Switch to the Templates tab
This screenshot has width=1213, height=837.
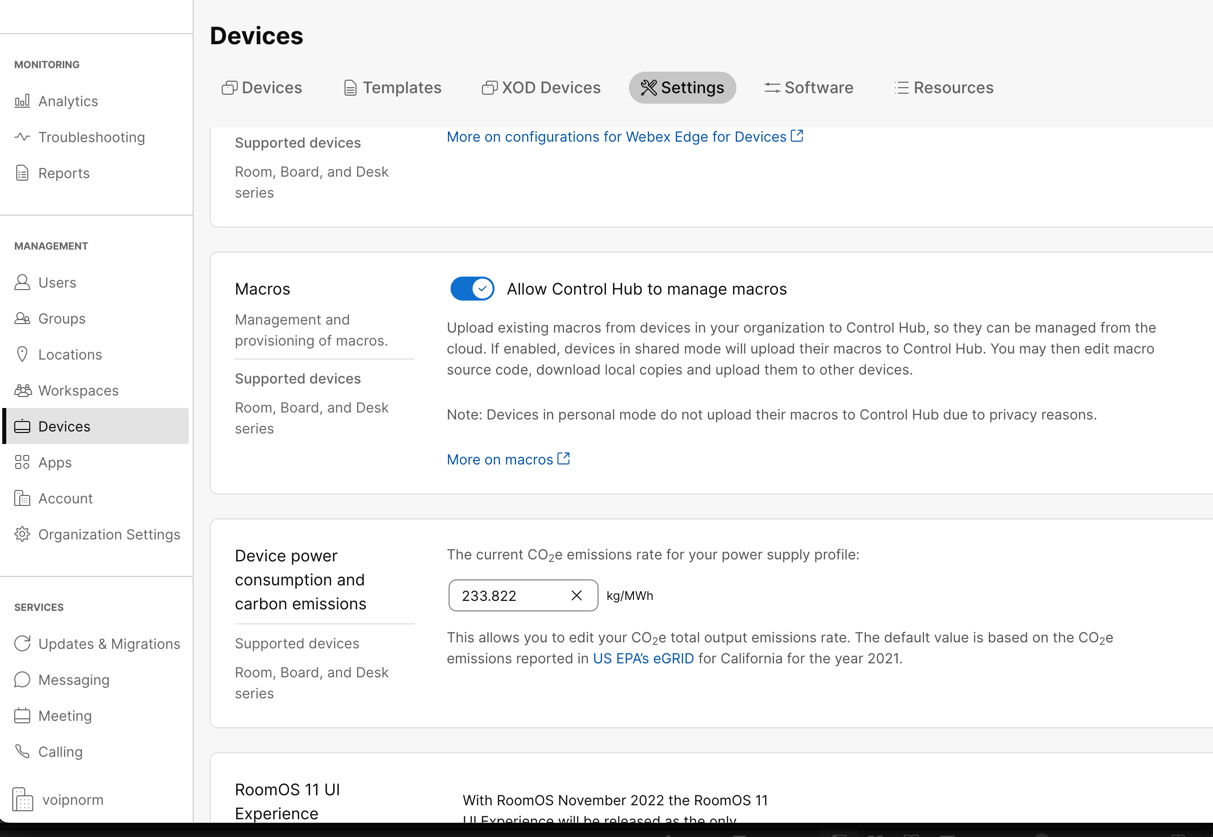coord(392,88)
